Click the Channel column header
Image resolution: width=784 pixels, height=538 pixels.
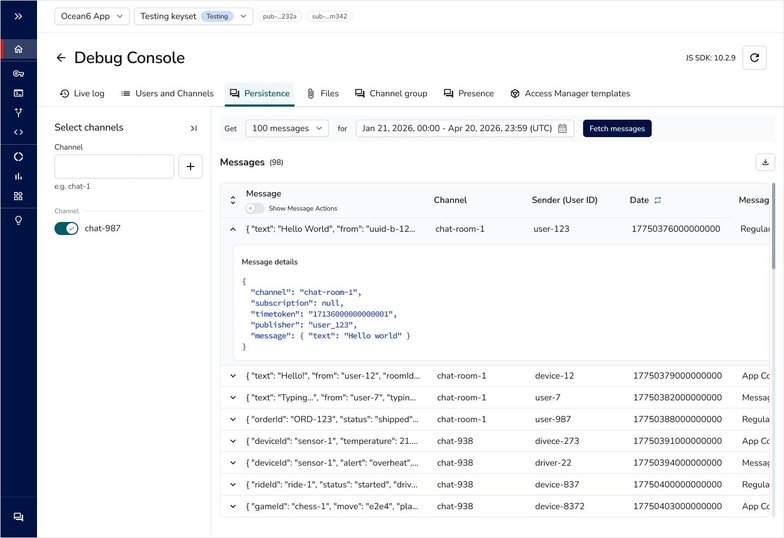pos(450,200)
